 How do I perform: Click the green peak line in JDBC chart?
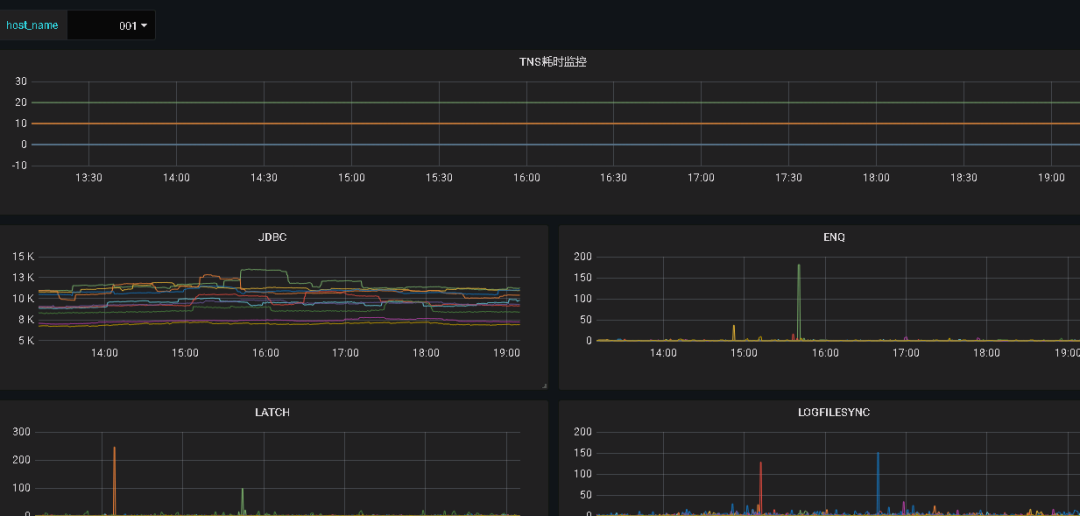coord(262,271)
